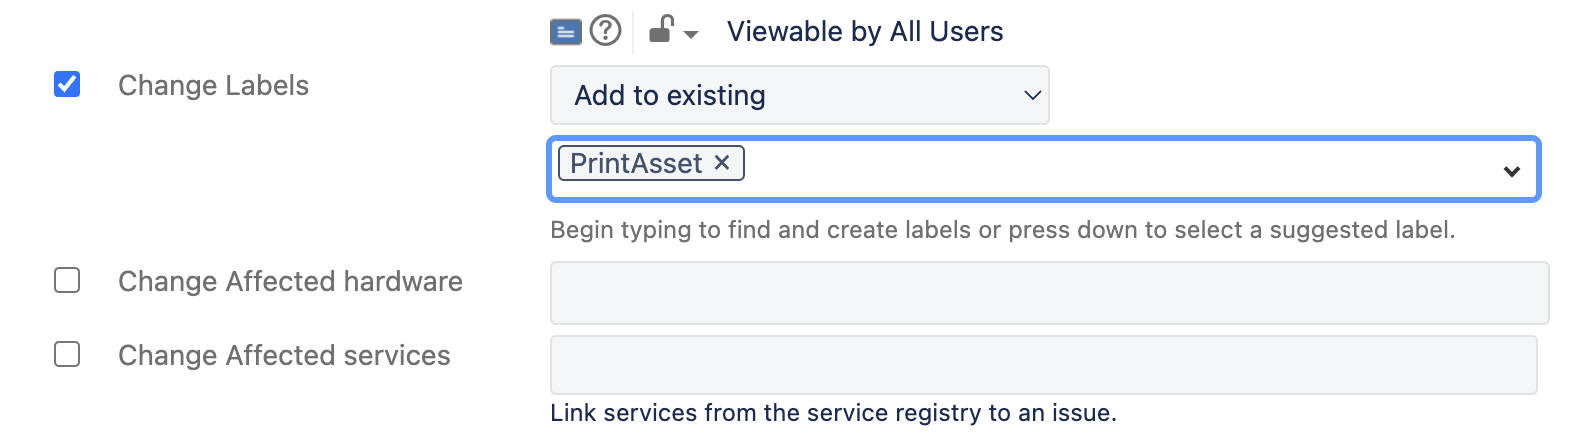Open the "Add to existing" dropdown
Viewport: 1590px width, 442px height.
[x=799, y=95]
